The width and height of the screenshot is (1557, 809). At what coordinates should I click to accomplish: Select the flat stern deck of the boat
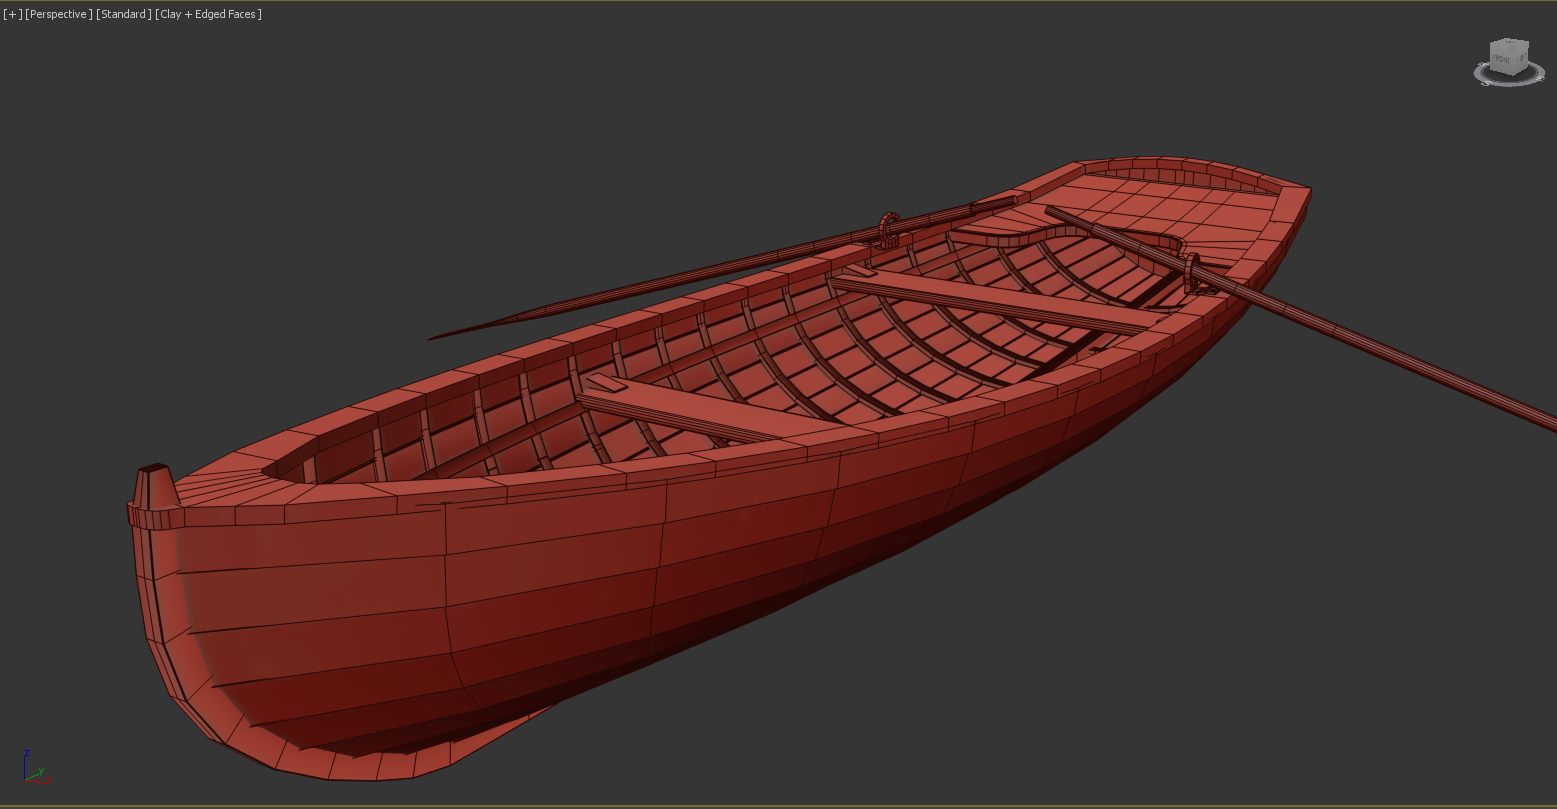point(1180,204)
